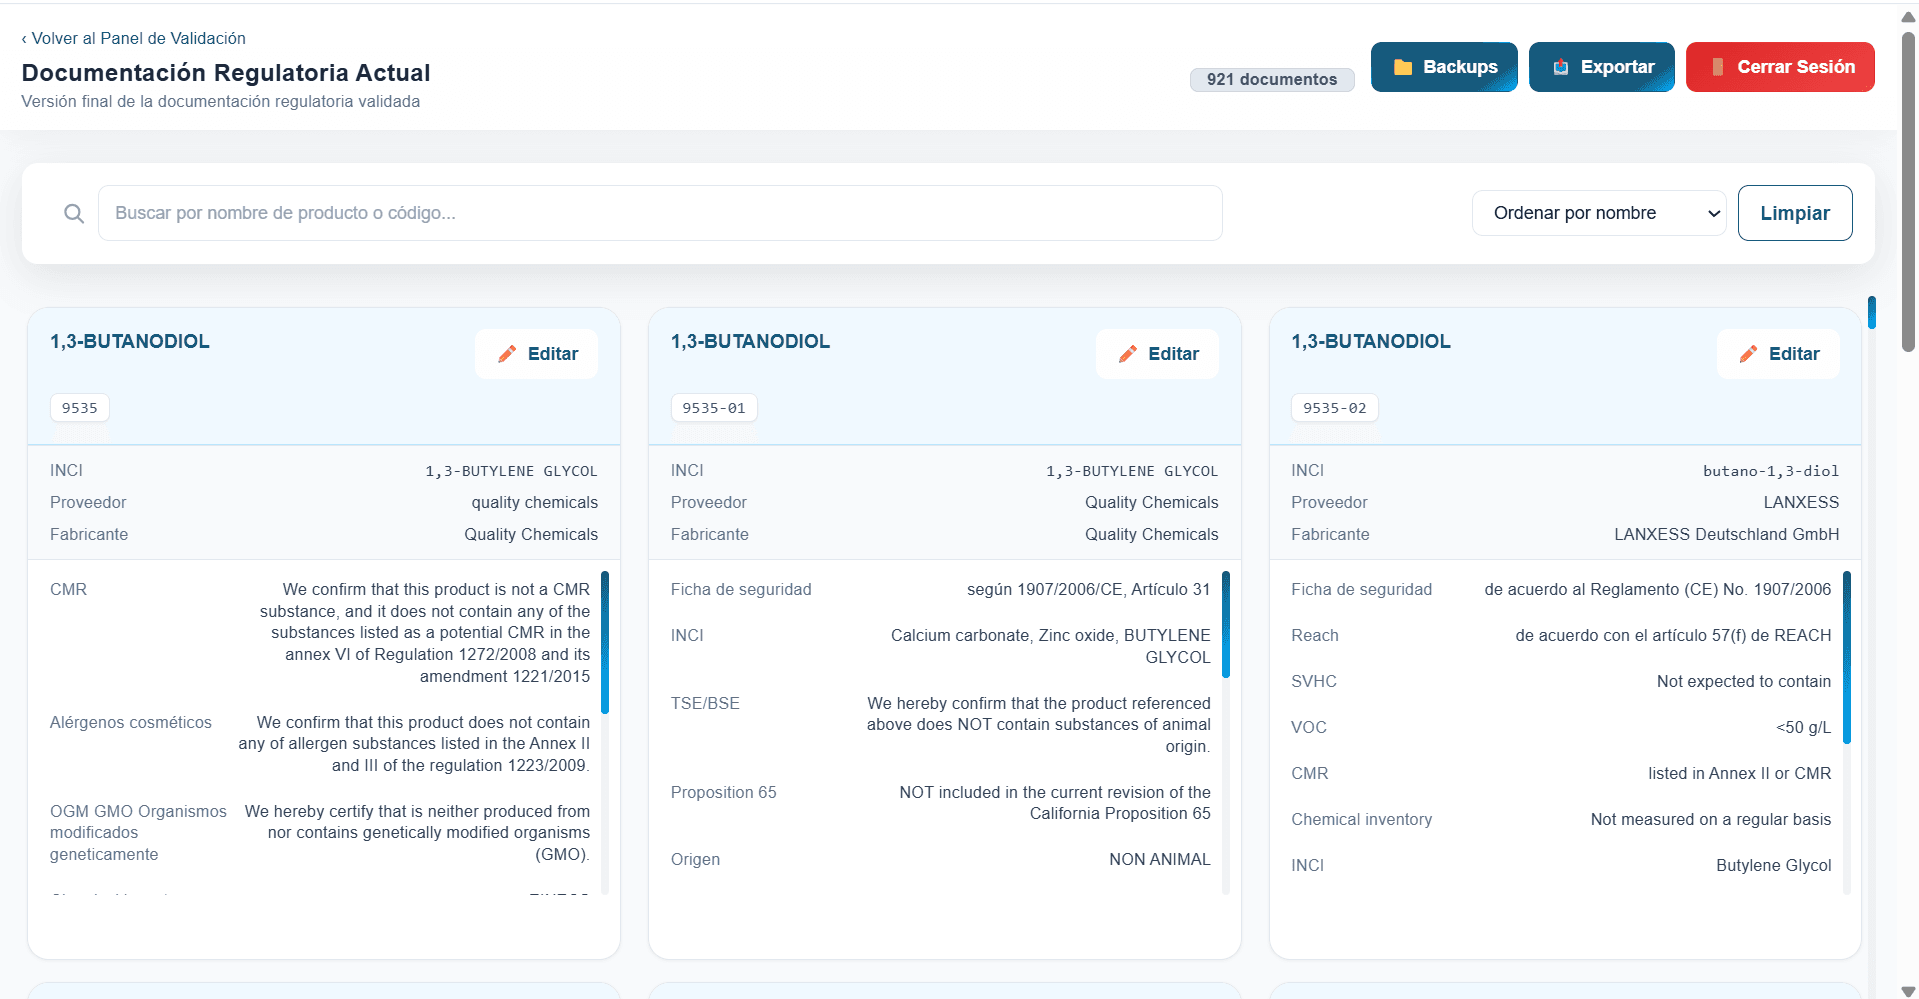Click code tag 9535
The image size is (1919, 999).
point(80,408)
